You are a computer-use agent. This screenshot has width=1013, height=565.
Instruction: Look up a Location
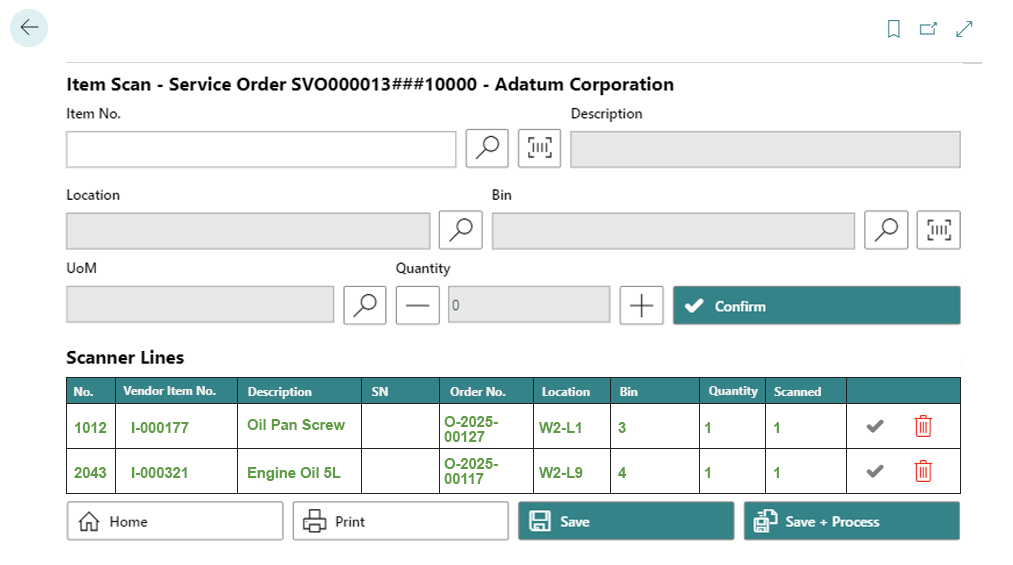[x=461, y=230]
